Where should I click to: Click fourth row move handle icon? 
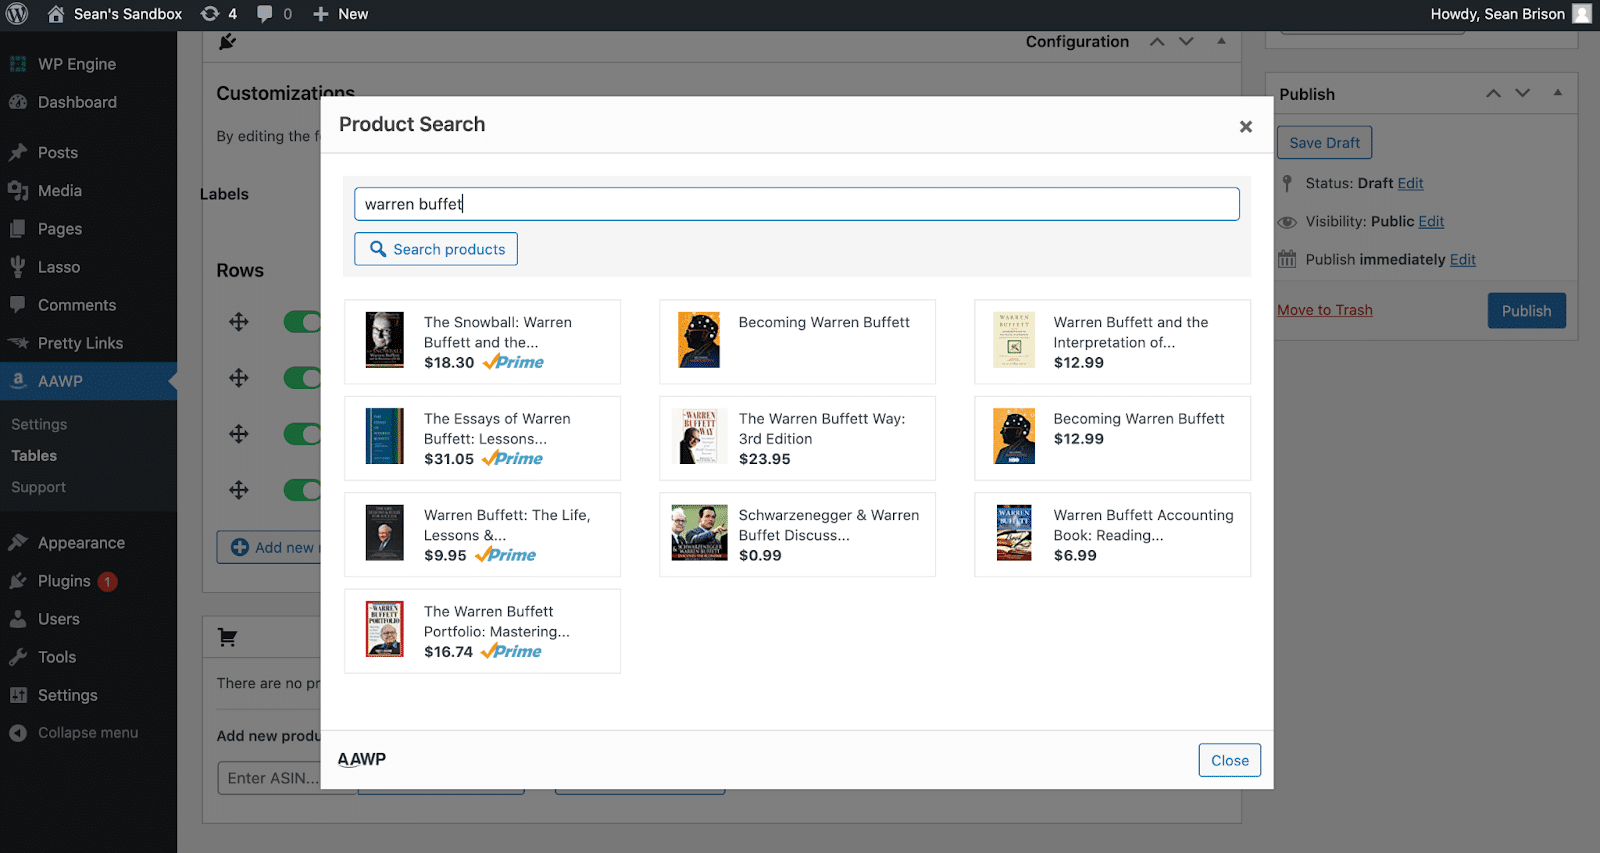(238, 490)
